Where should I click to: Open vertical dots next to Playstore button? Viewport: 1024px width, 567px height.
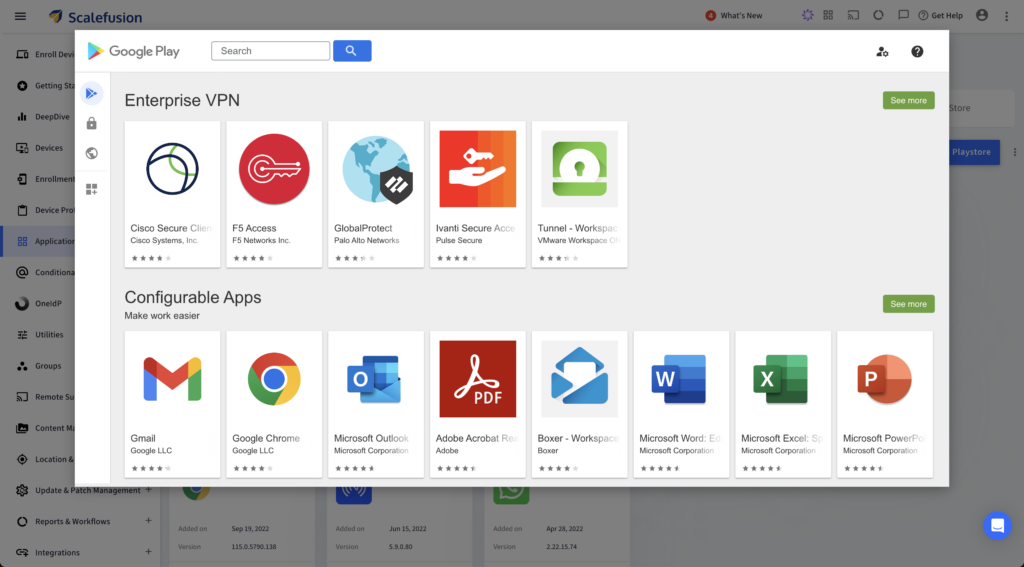[x=1015, y=152]
